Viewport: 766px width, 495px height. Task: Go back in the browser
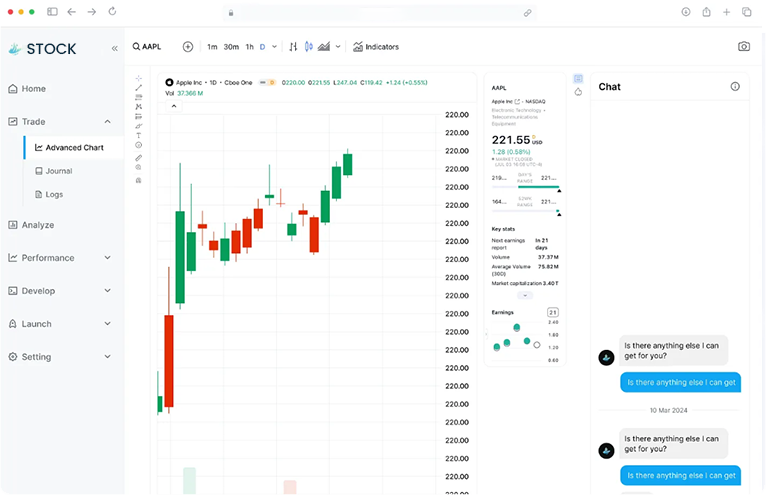(72, 12)
